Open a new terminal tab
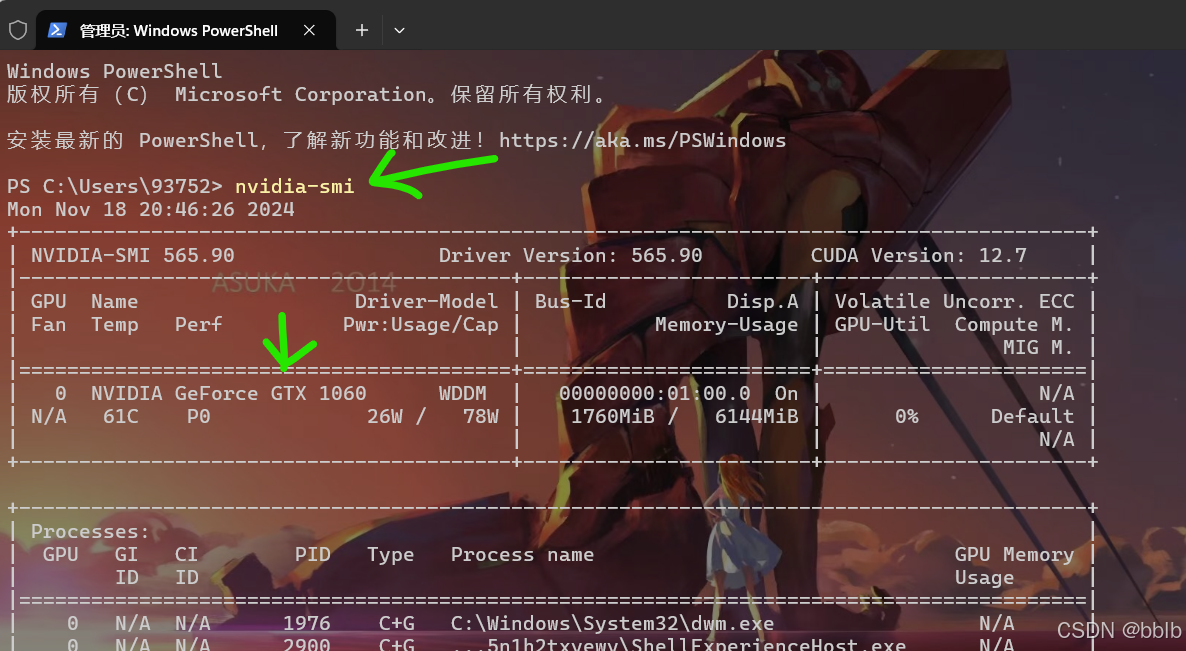The width and height of the screenshot is (1186, 651). 362,30
